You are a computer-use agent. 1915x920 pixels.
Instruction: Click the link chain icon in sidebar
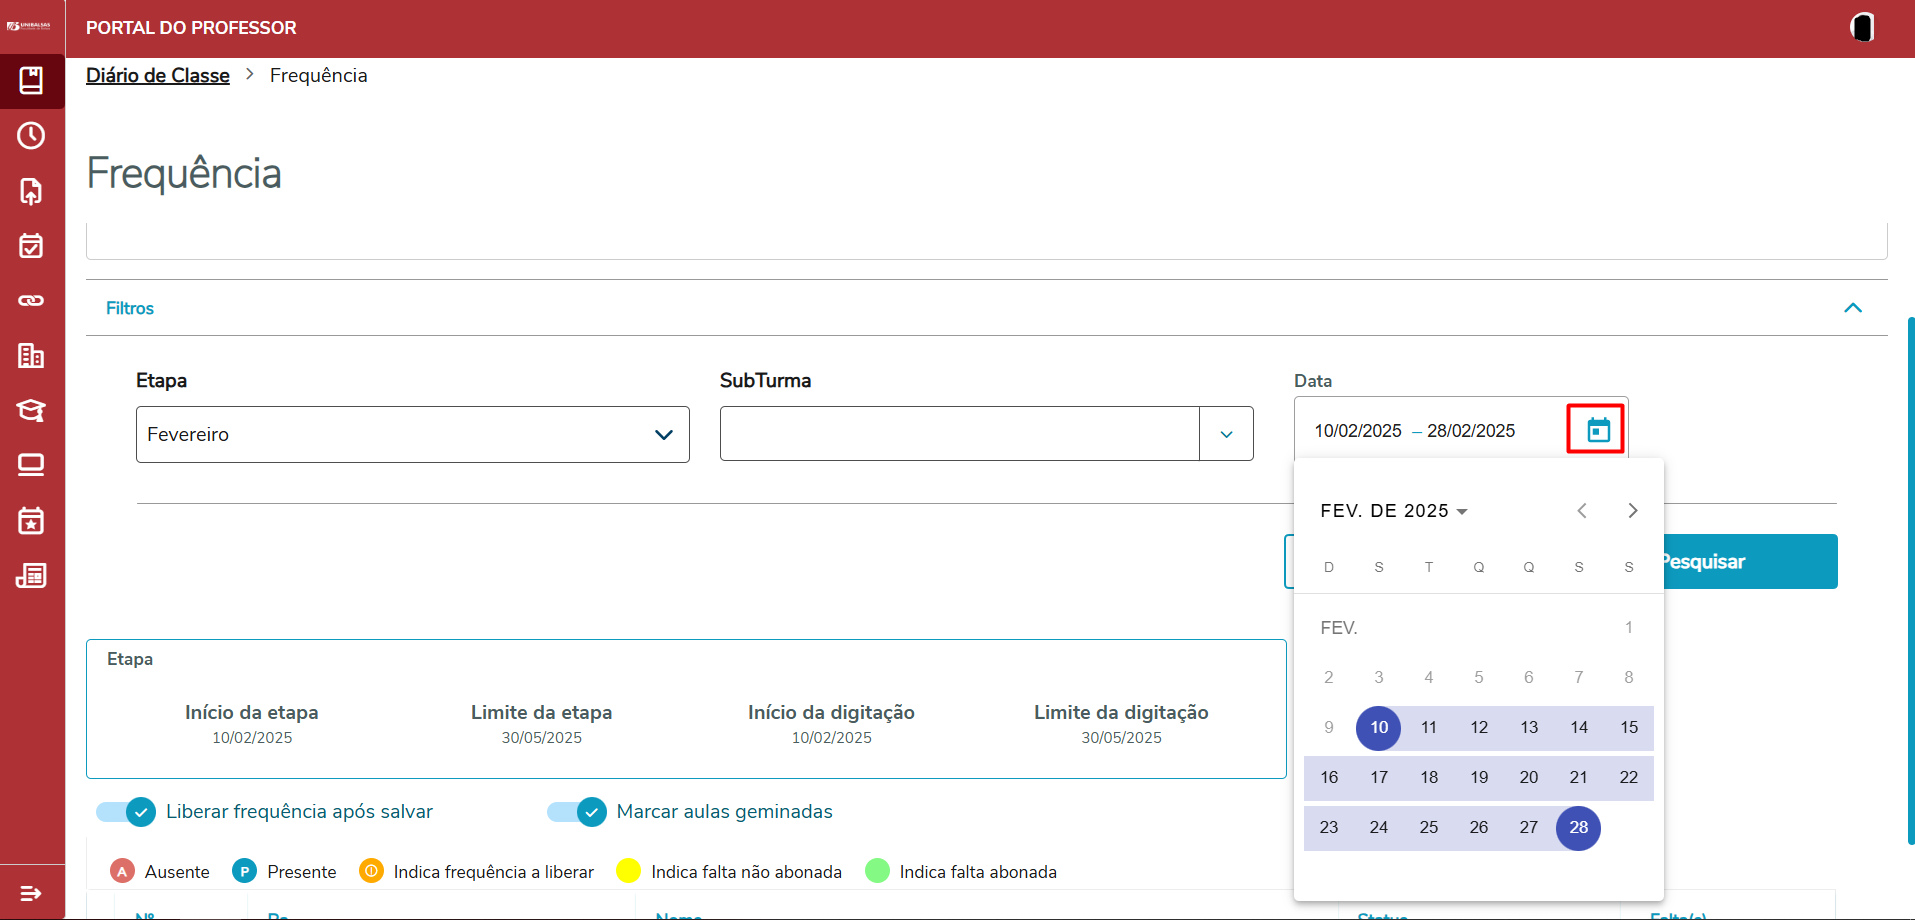coord(31,300)
